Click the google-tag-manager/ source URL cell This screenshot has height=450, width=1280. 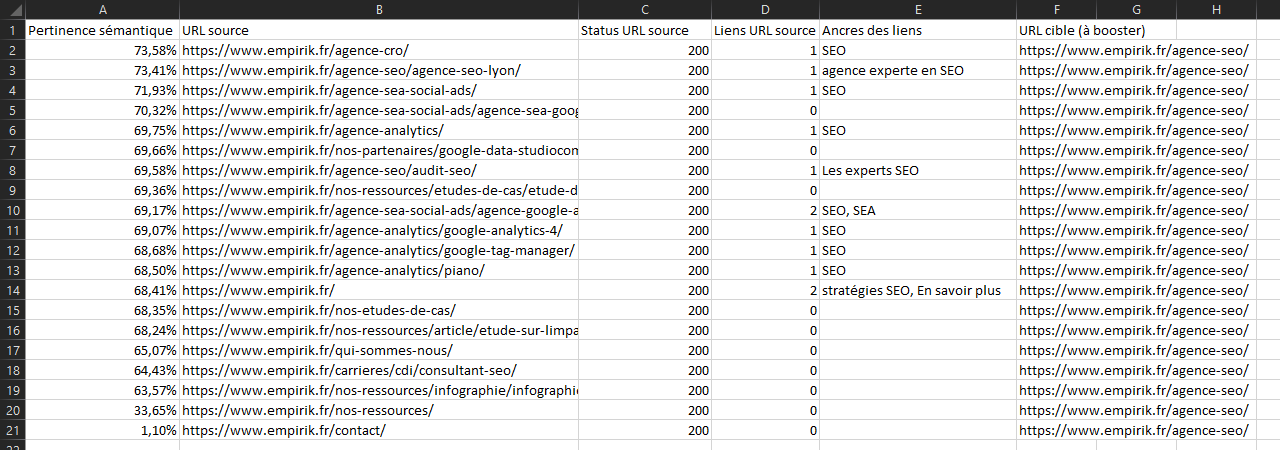pos(379,250)
